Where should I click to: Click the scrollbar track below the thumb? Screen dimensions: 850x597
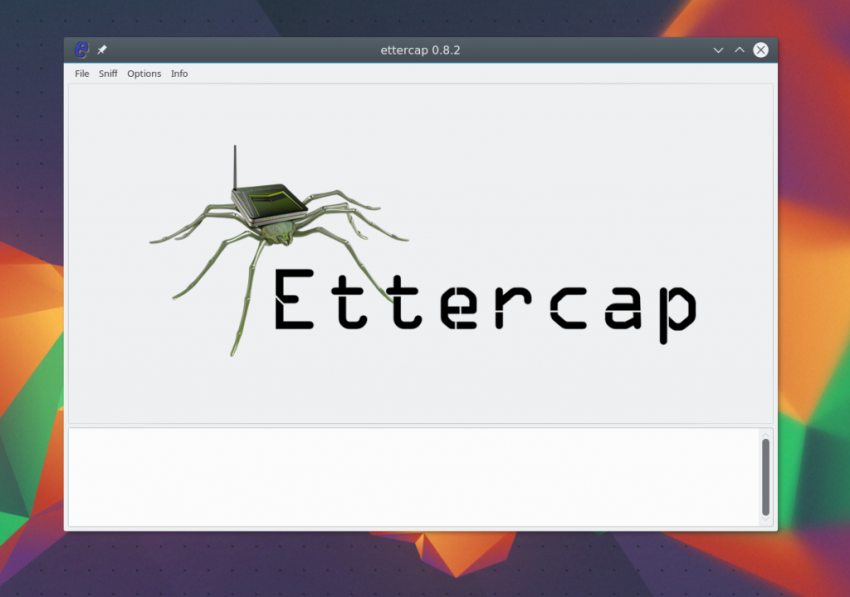[x=766, y=518]
